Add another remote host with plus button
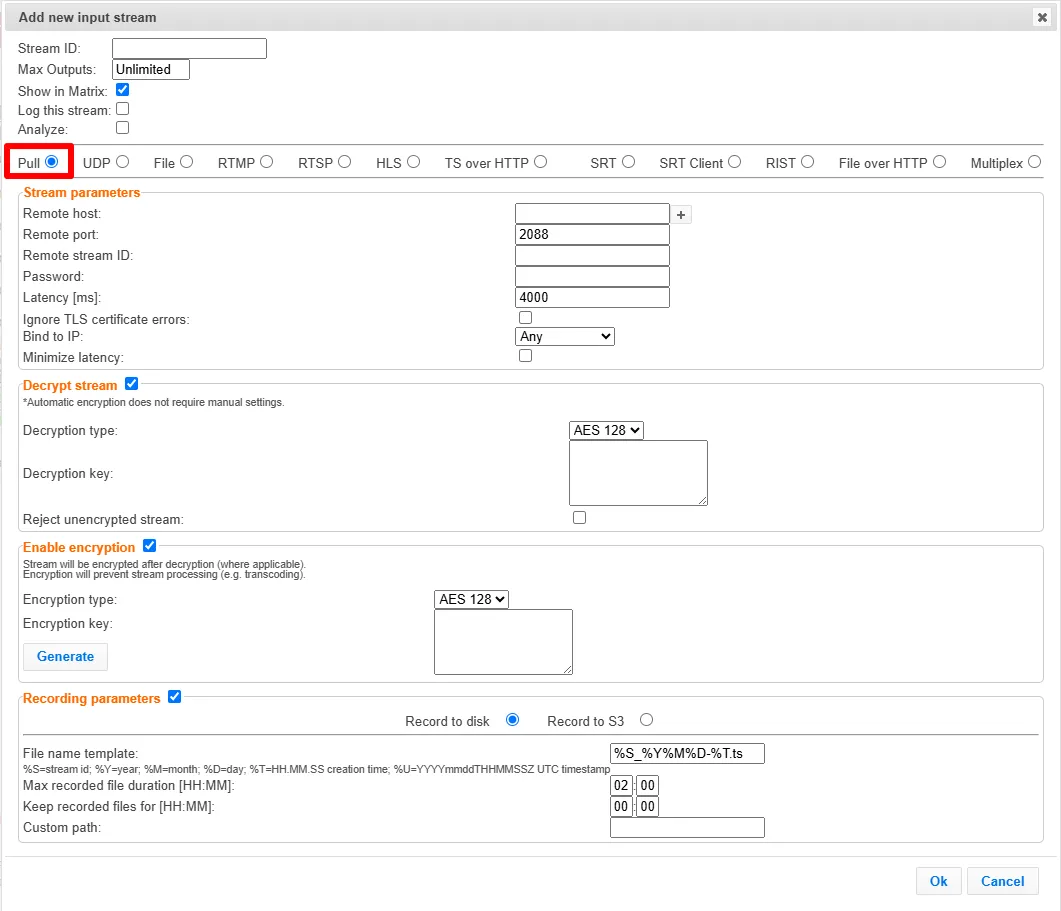The height and width of the screenshot is (911, 1061). pyautogui.click(x=681, y=215)
